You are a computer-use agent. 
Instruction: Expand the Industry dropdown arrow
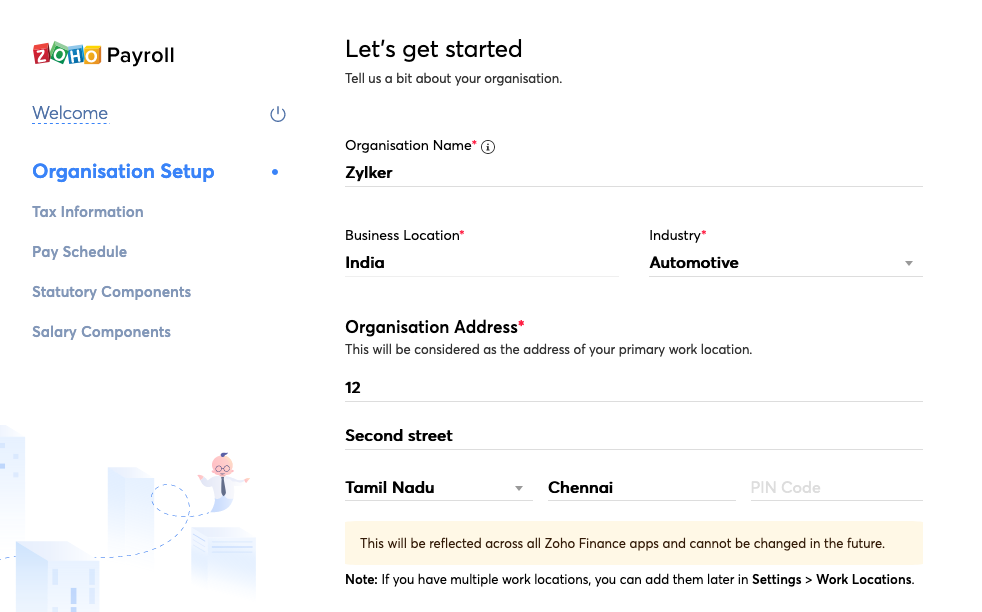tap(908, 263)
